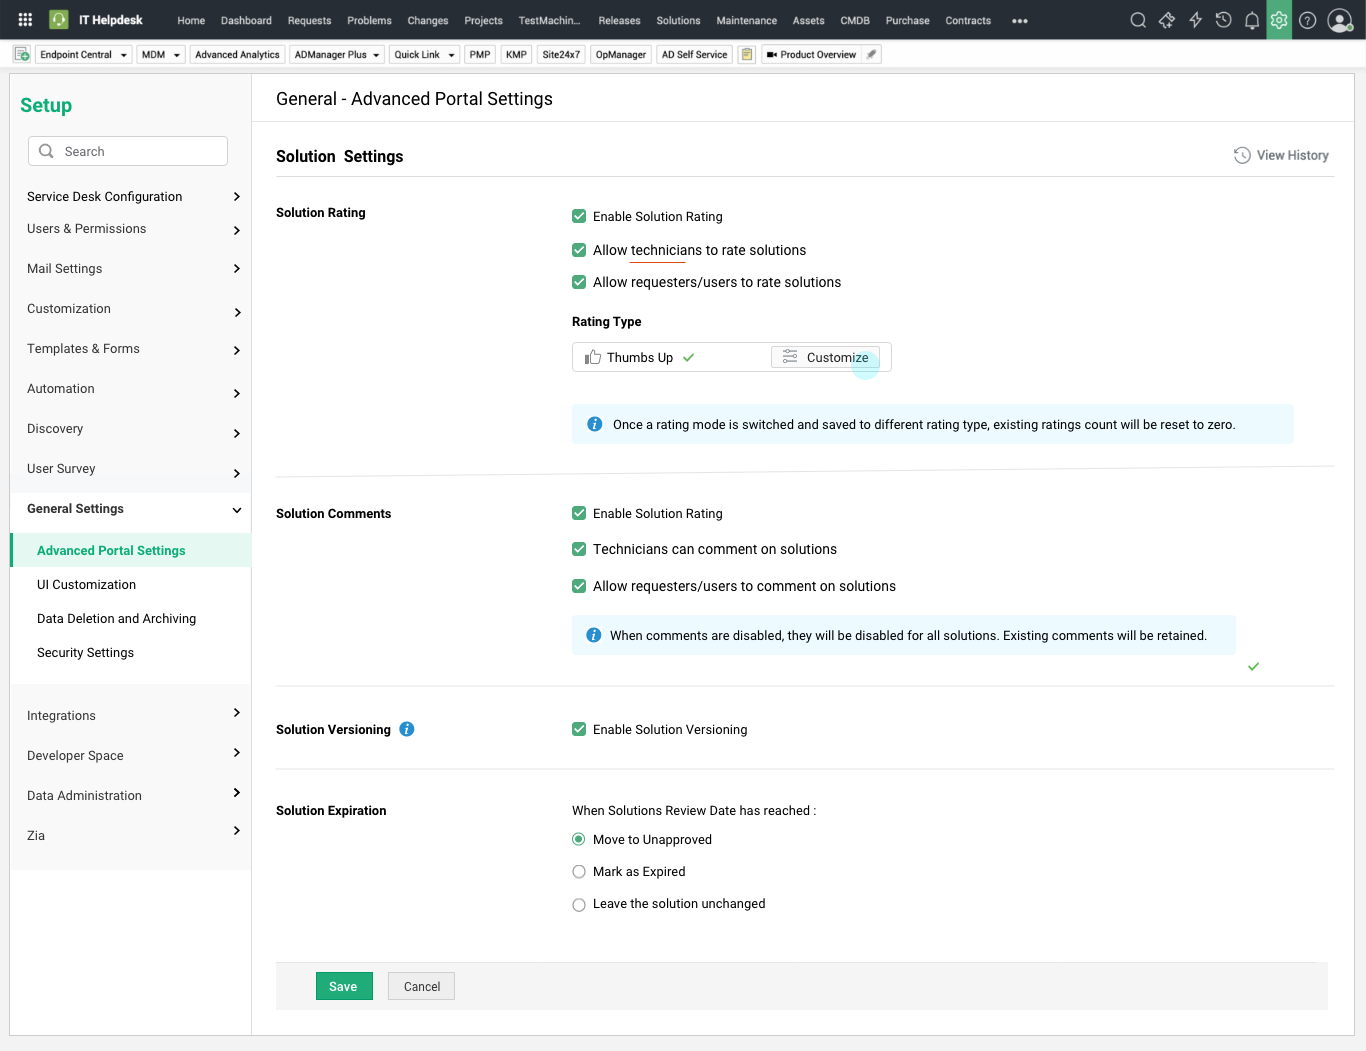Select Leave the solution unchanged option
The width and height of the screenshot is (1366, 1051).
point(579,905)
